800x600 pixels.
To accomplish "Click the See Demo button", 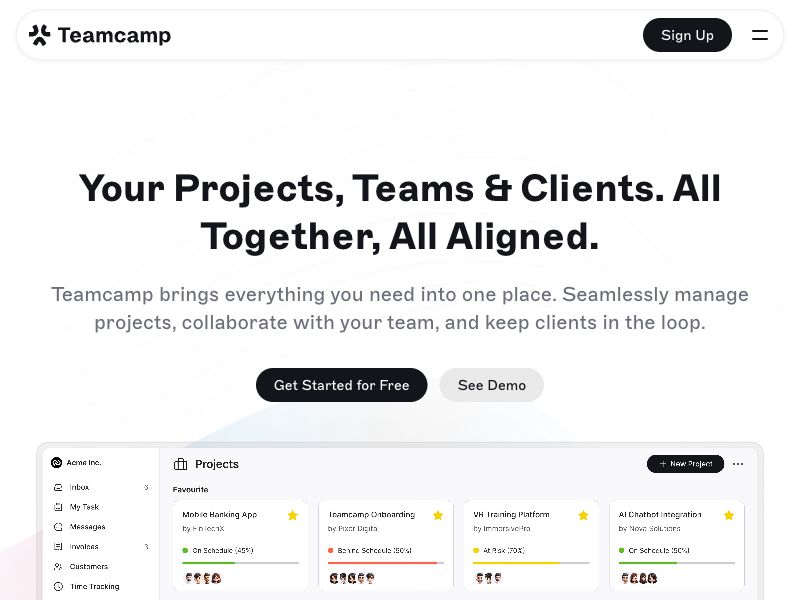I will (x=491, y=385).
